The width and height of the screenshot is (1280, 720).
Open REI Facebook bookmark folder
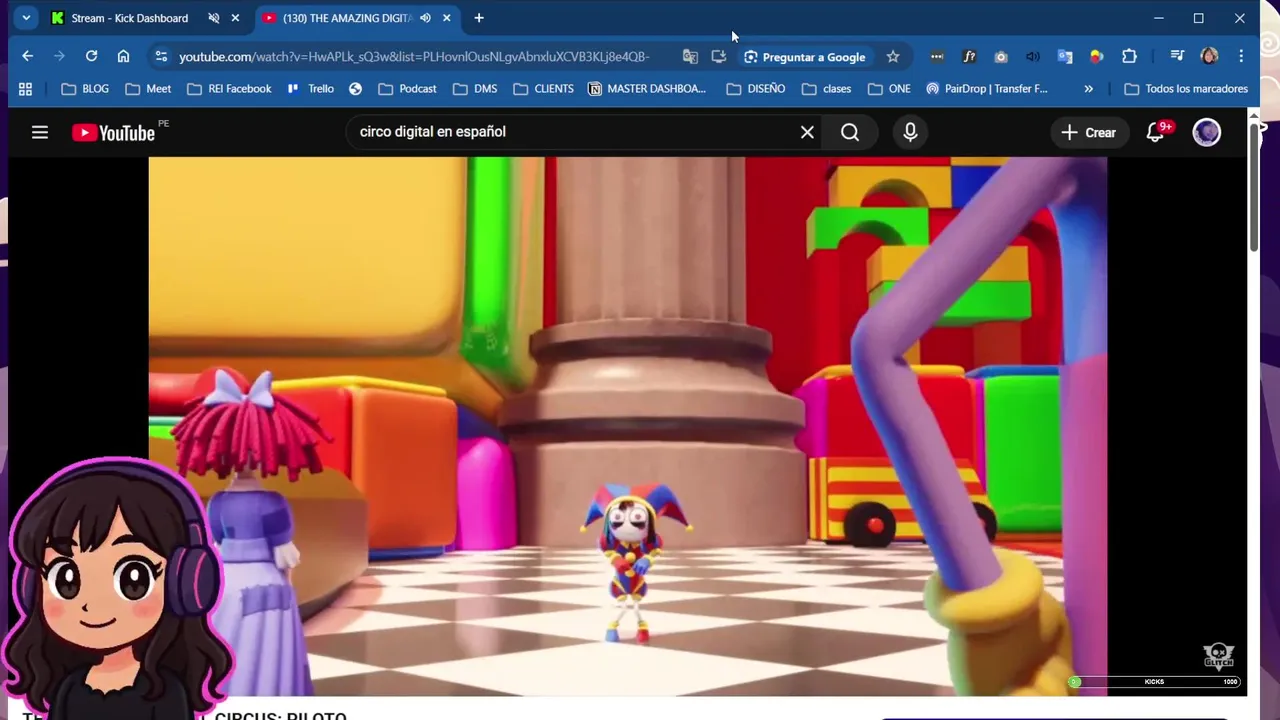(x=229, y=89)
